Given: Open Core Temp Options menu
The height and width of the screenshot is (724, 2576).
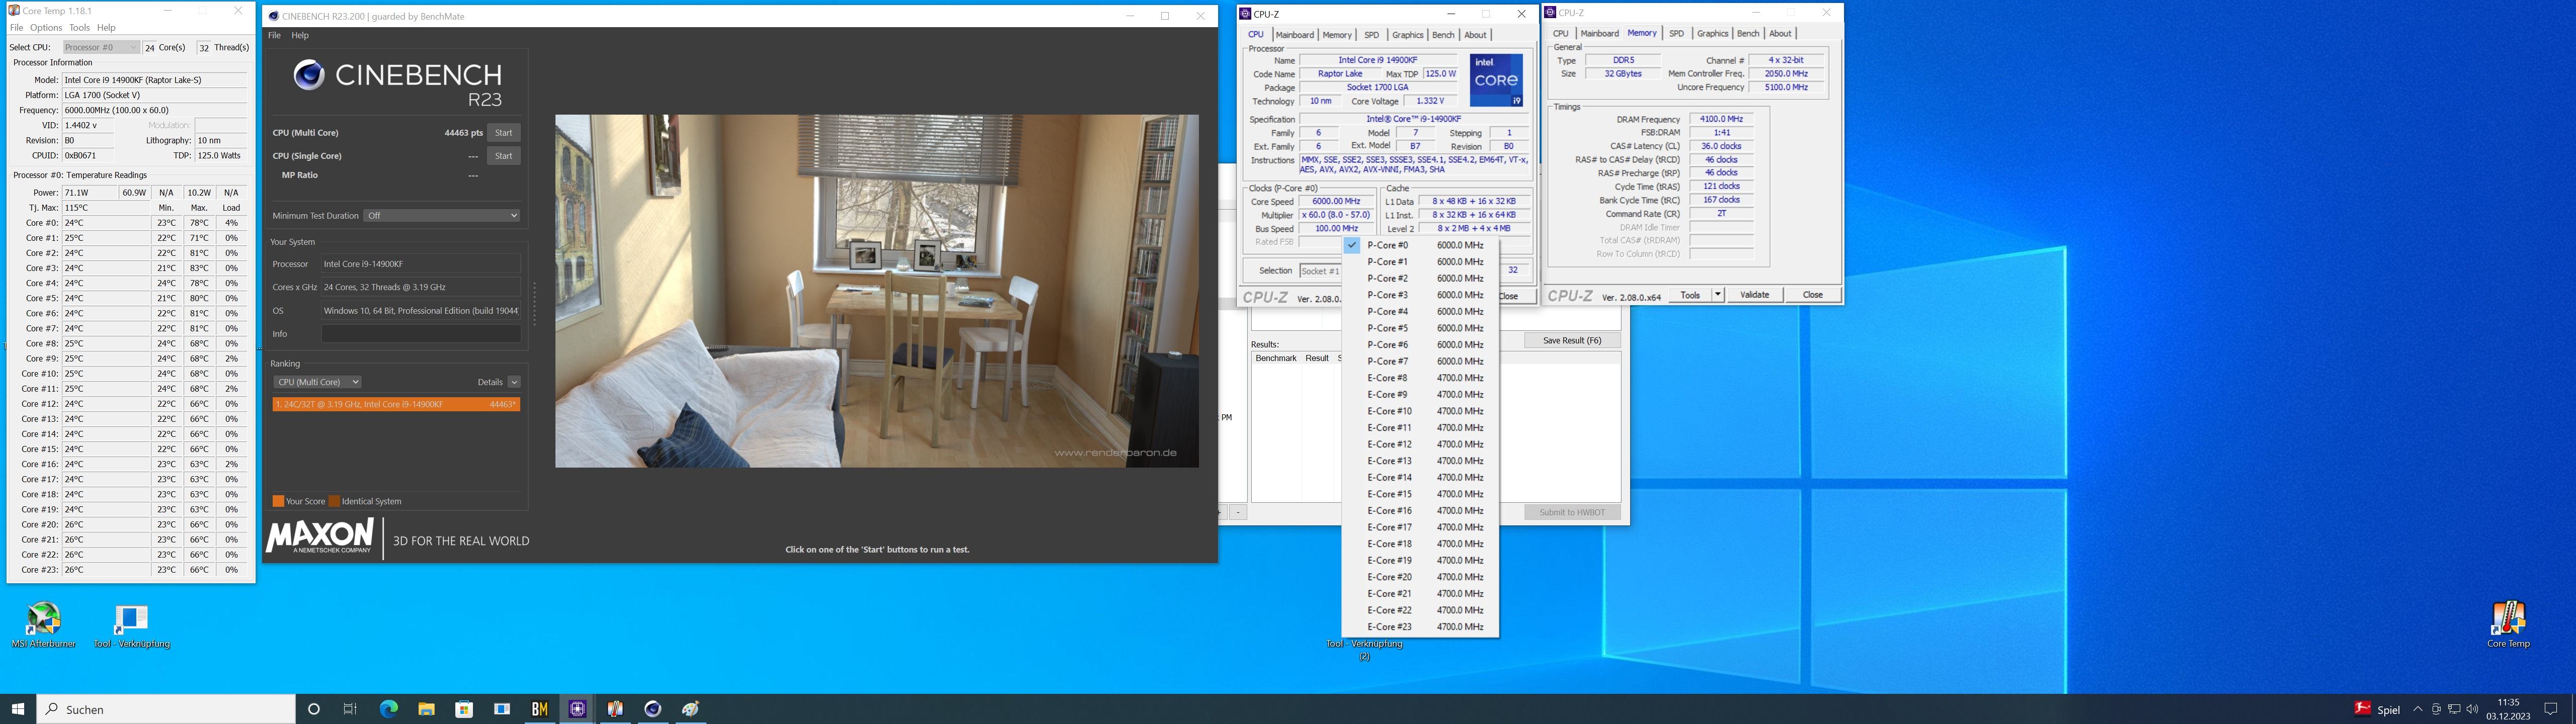Looking at the screenshot, I should click(x=46, y=27).
